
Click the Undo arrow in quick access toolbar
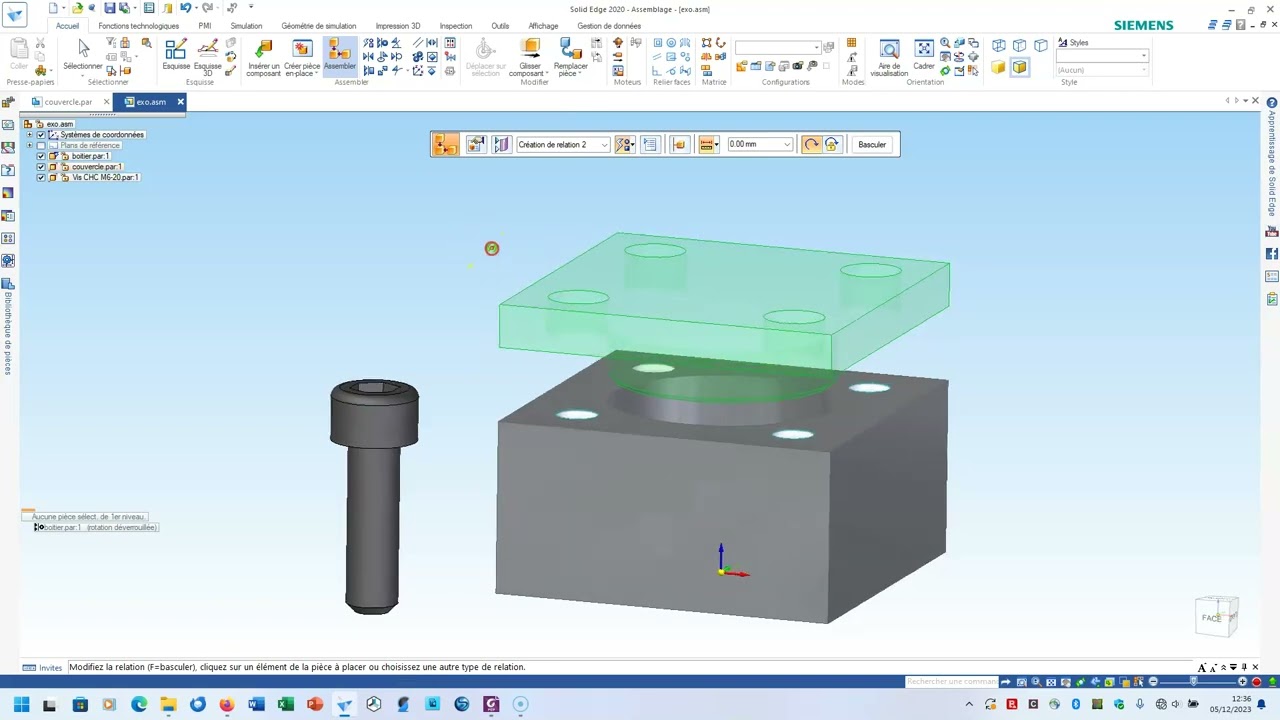[185, 8]
